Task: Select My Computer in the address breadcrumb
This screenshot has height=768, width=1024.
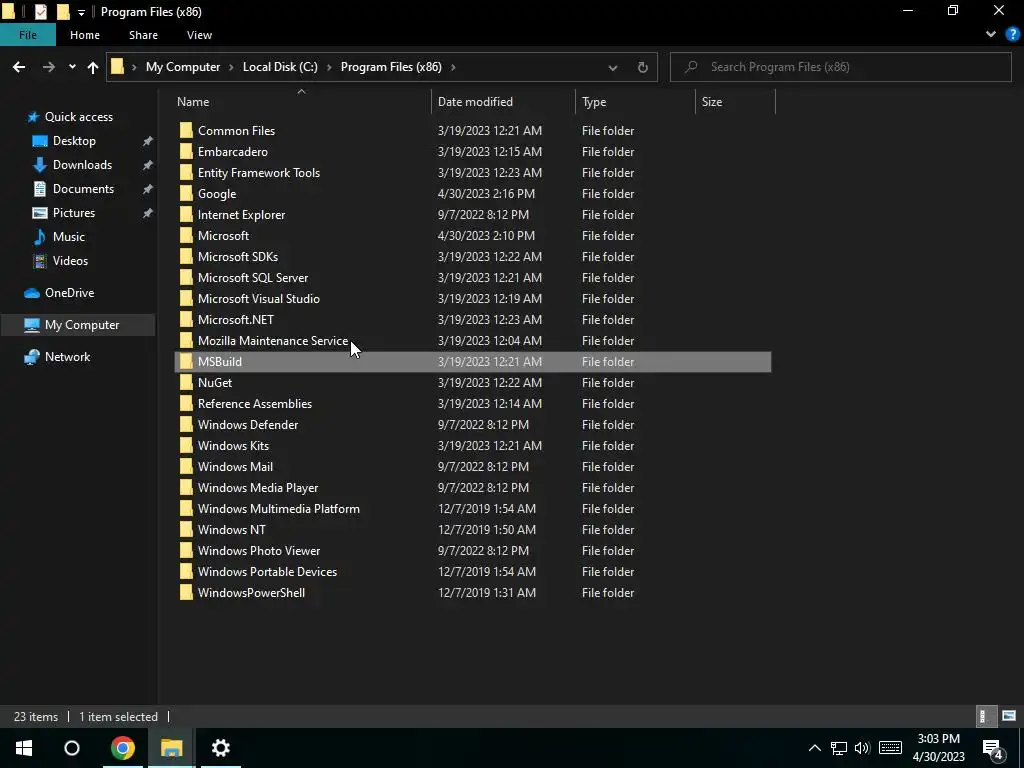Action: coord(183,67)
